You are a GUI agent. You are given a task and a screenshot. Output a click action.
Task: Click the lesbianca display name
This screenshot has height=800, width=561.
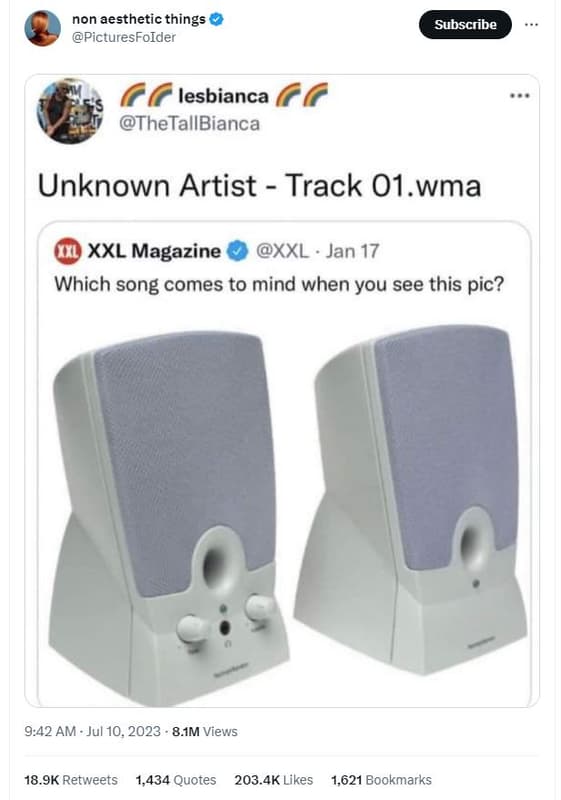(223, 96)
